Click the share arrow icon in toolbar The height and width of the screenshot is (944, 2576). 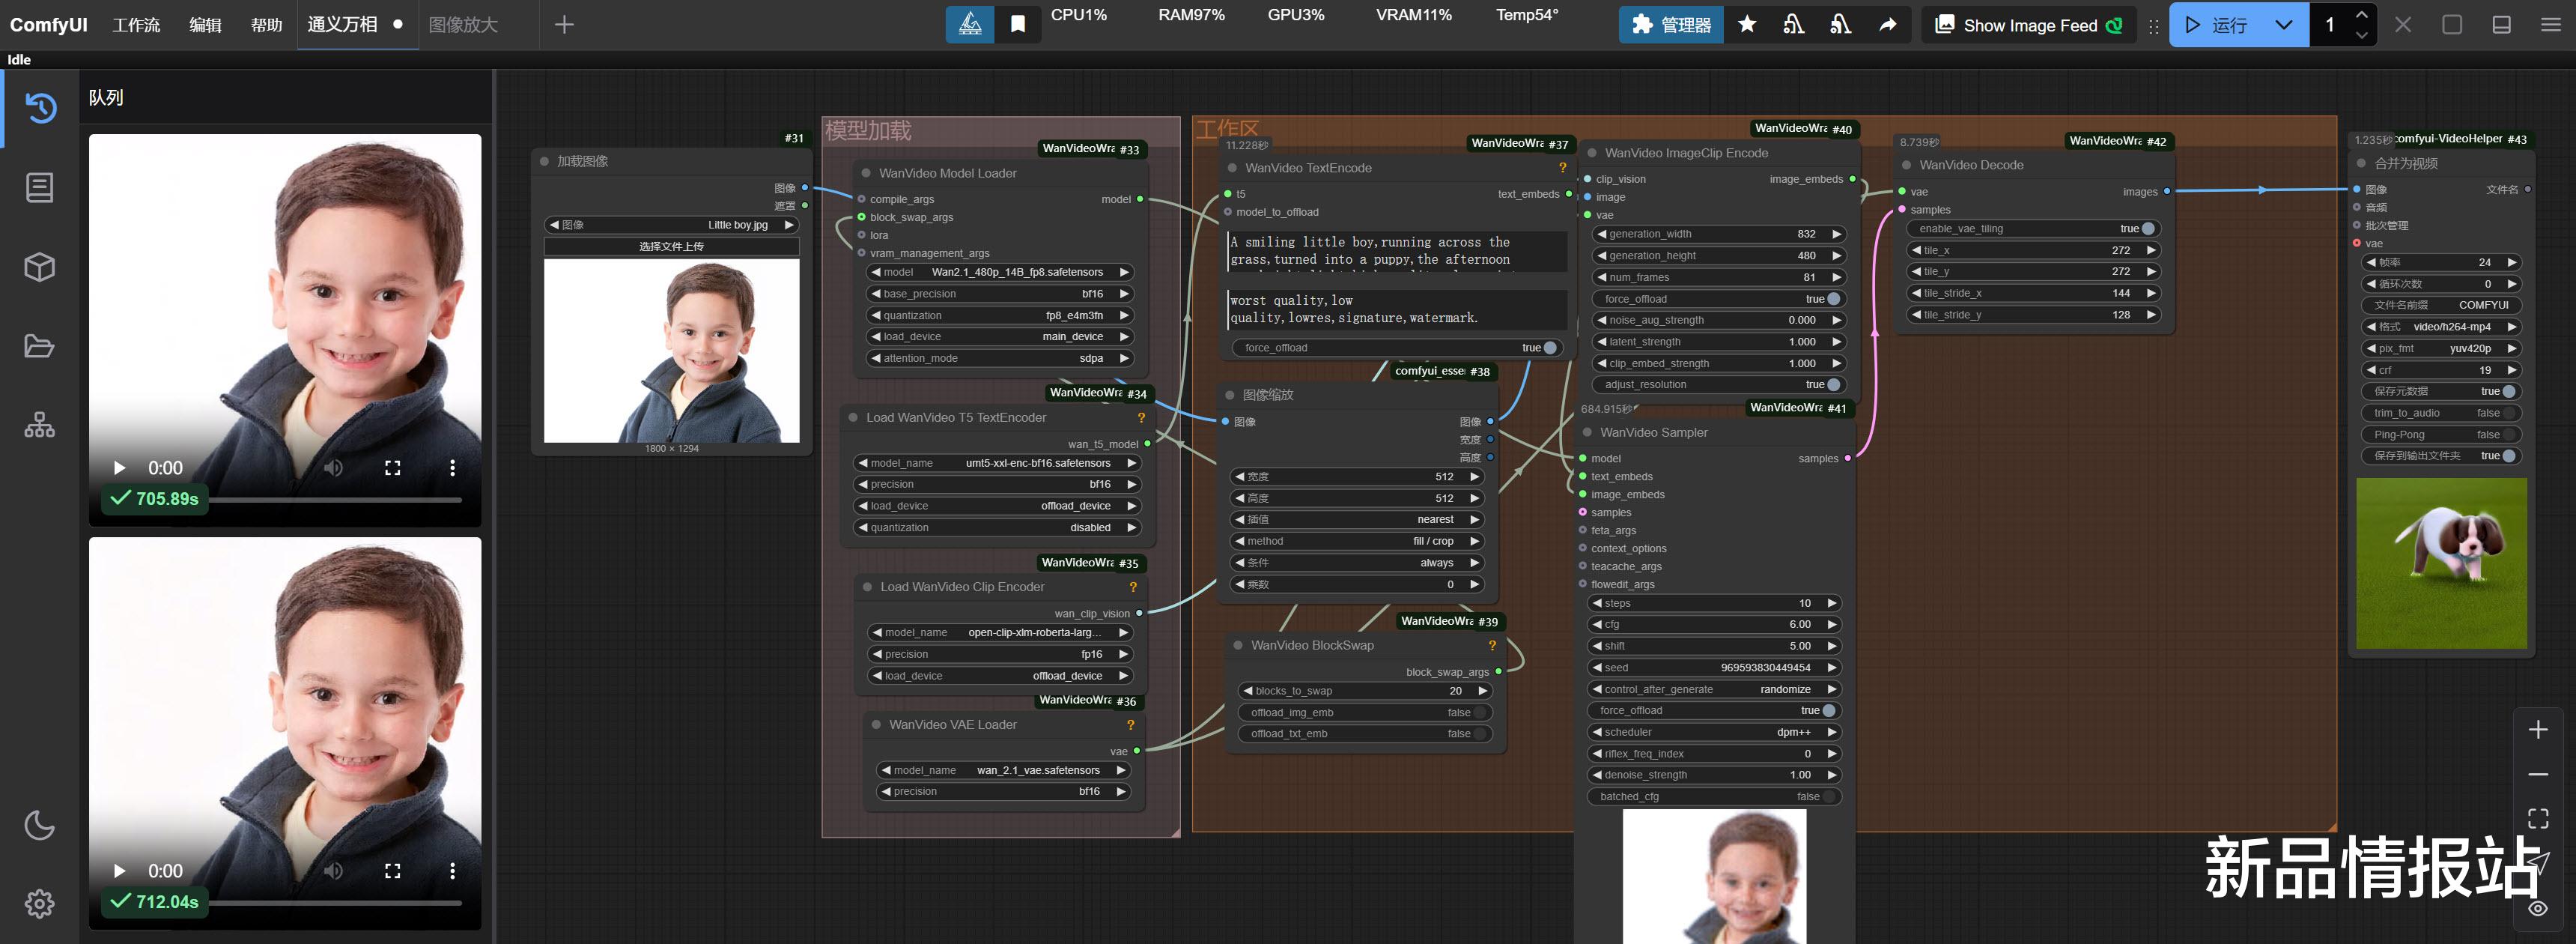tap(1887, 25)
